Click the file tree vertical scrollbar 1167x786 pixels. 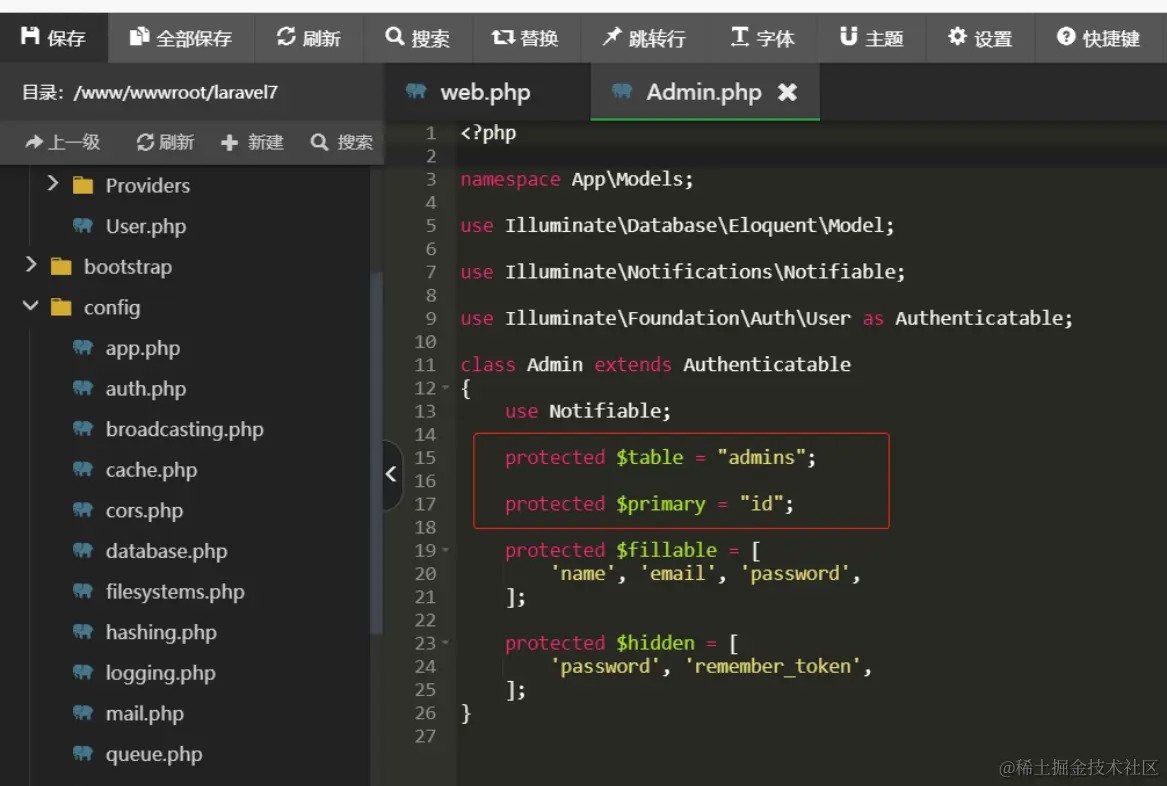pos(377,454)
